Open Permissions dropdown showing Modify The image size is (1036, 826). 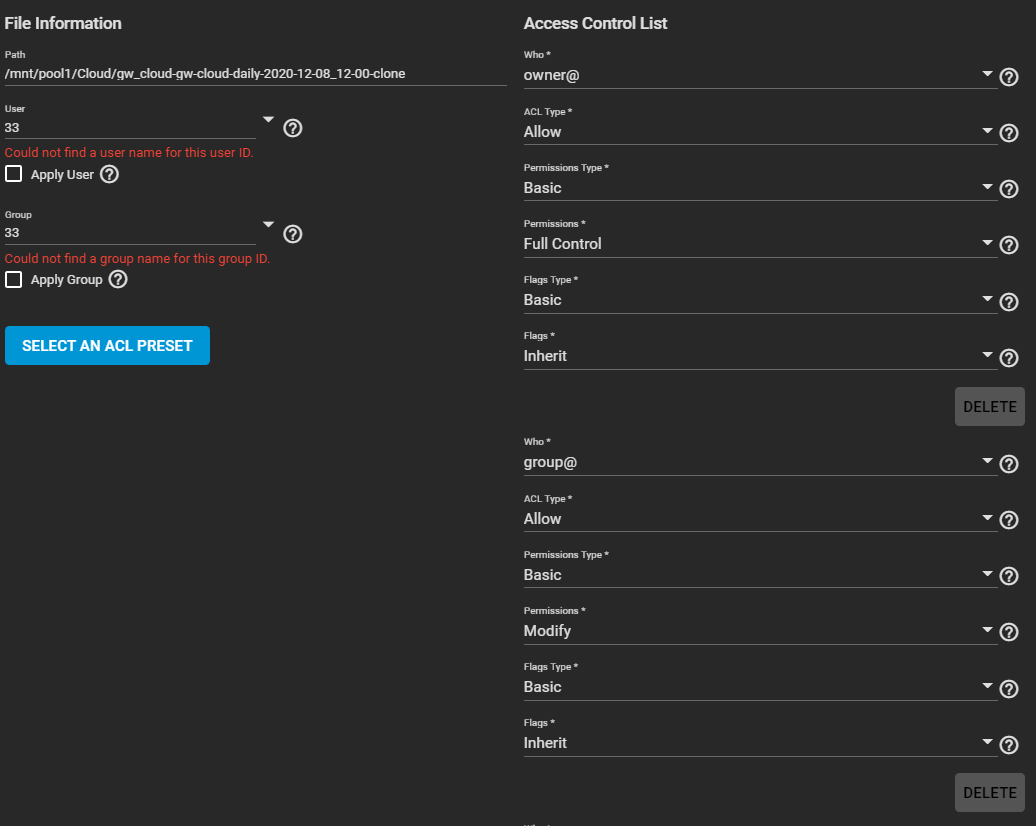(760, 631)
